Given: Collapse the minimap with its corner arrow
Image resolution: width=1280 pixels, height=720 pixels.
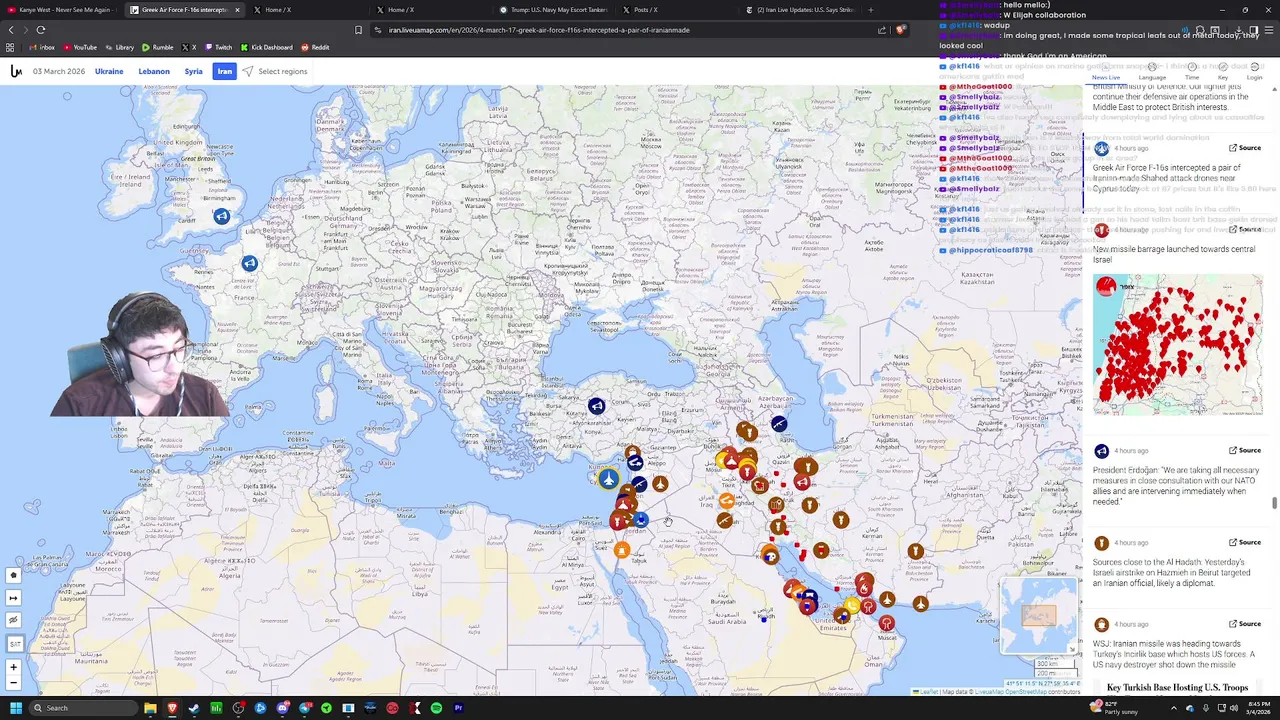Looking at the screenshot, I should [1072, 648].
